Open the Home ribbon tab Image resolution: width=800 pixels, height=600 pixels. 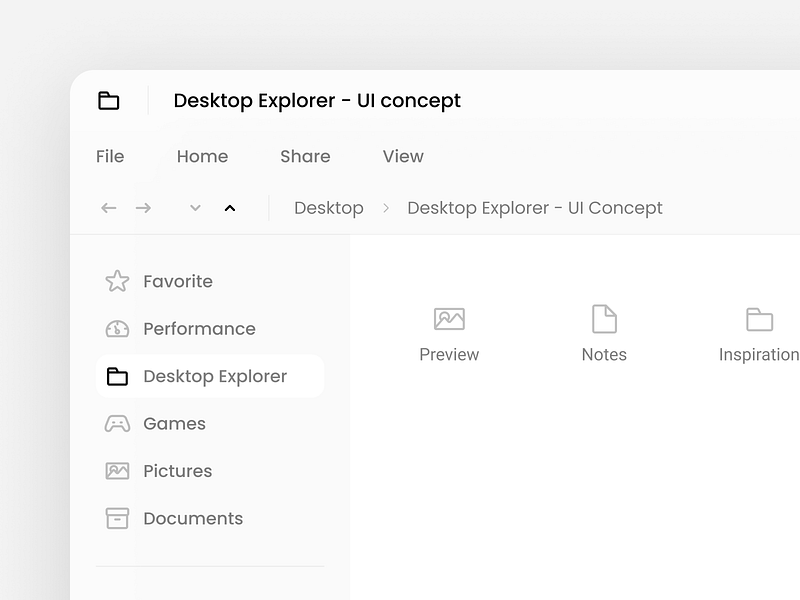(202, 156)
